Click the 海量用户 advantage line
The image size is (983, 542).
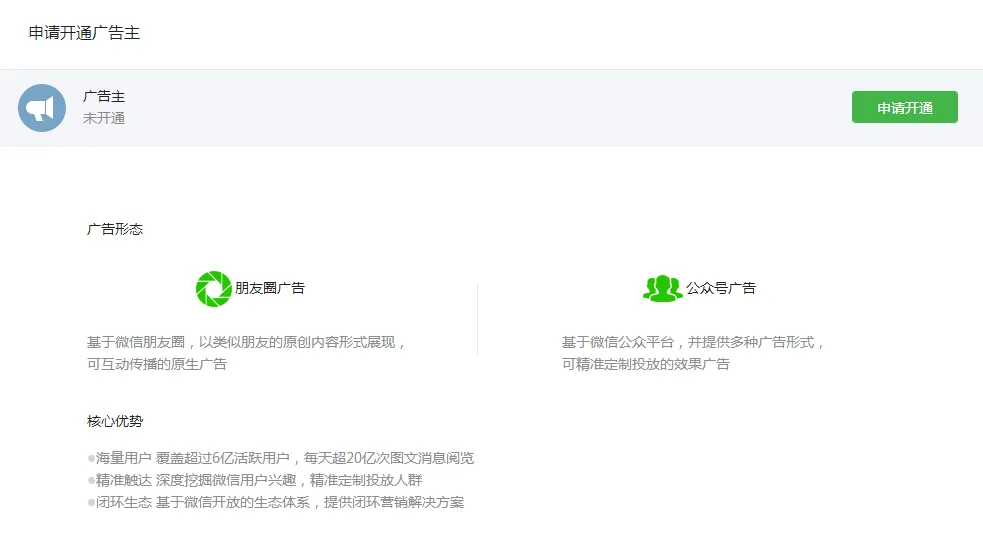pyautogui.click(x=284, y=458)
